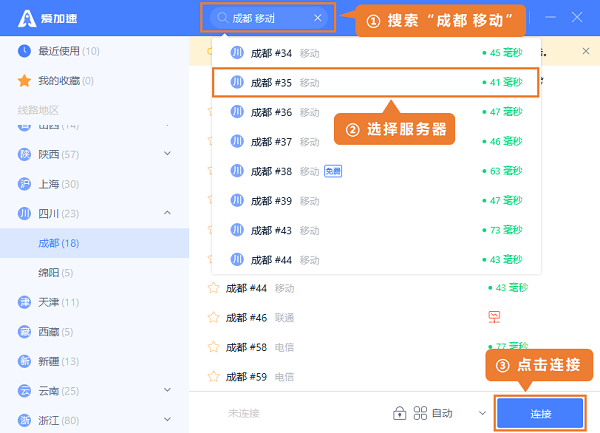Collapse the 四川 (23) region chevron

(167, 213)
